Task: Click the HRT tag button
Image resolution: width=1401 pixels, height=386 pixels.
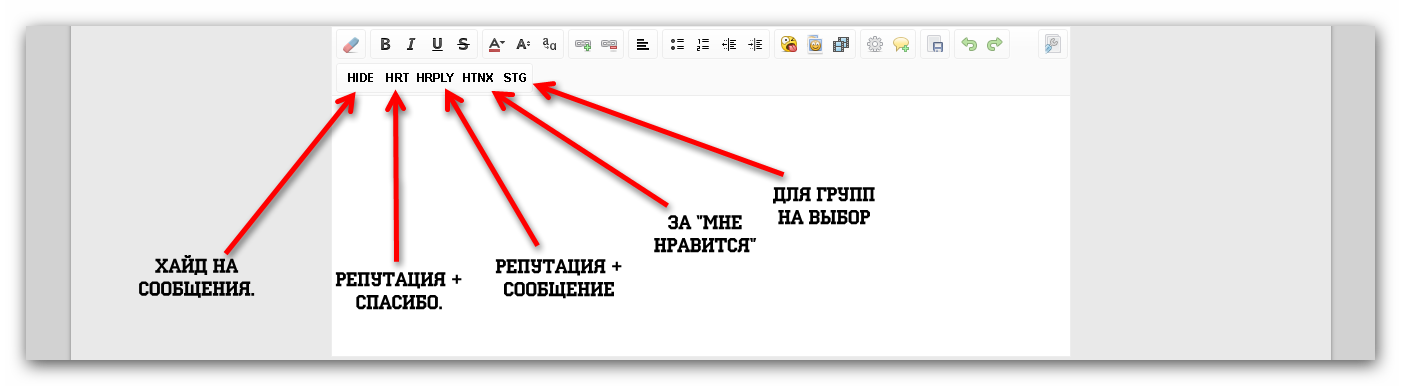Action: point(397,77)
